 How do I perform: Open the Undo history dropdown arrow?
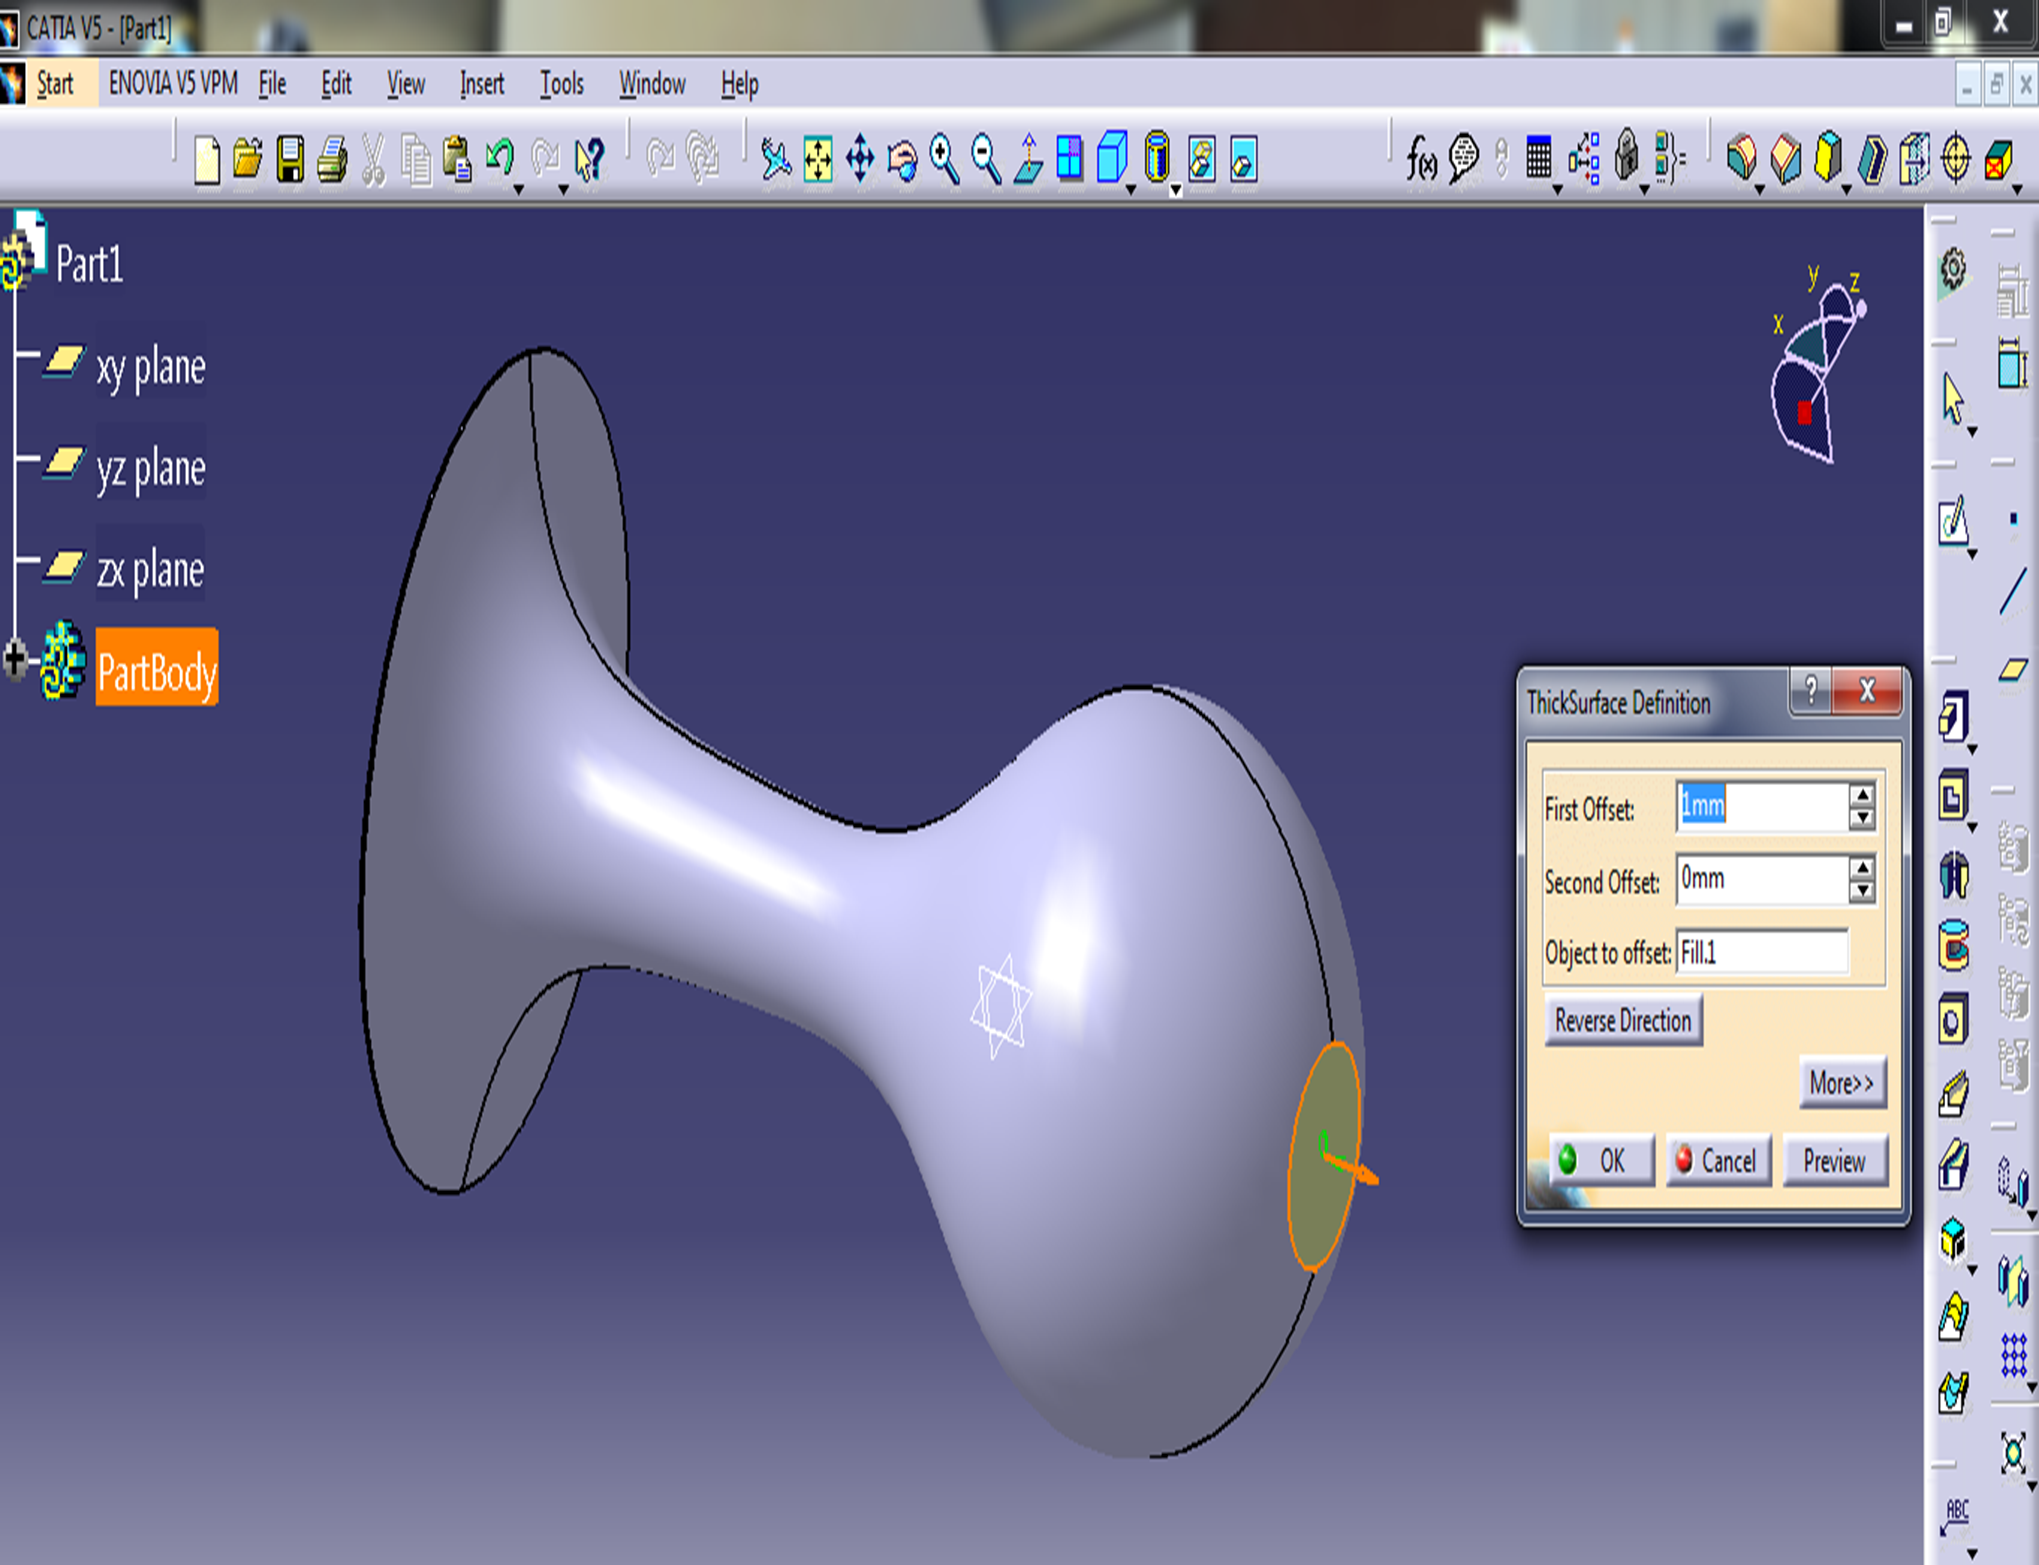pyautogui.click(x=518, y=189)
